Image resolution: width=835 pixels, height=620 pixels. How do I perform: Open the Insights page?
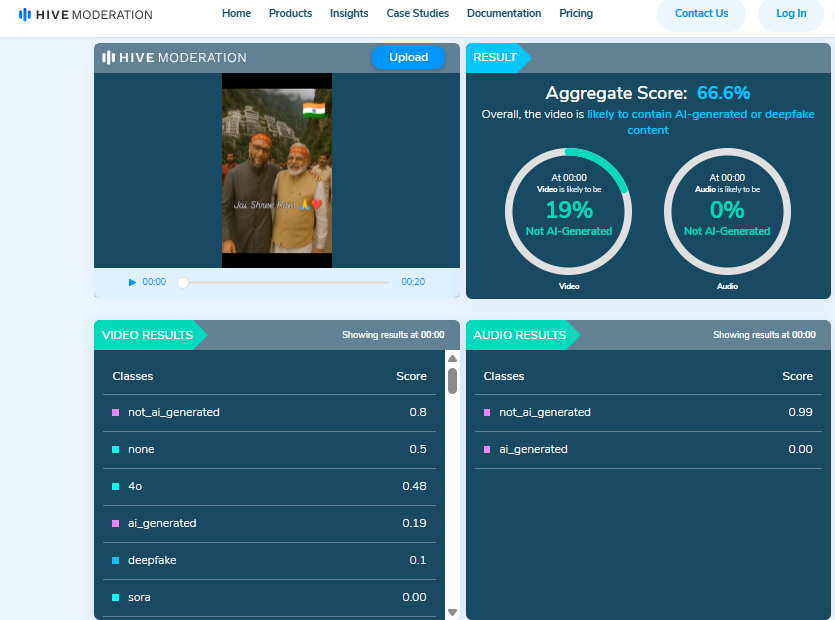pyautogui.click(x=349, y=13)
